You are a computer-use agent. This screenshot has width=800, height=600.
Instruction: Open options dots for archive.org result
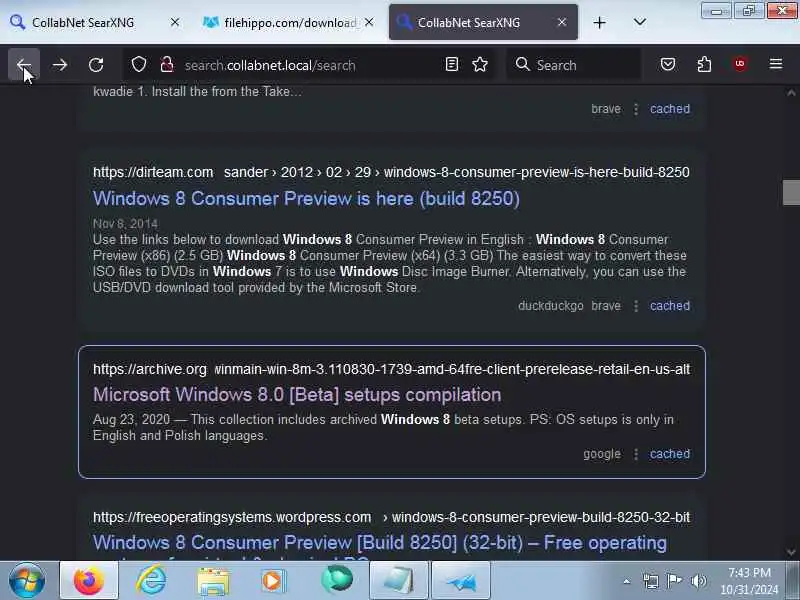(636, 454)
